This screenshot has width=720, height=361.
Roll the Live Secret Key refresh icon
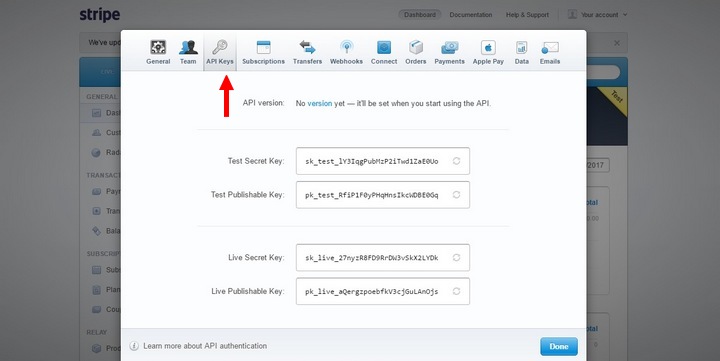point(456,258)
